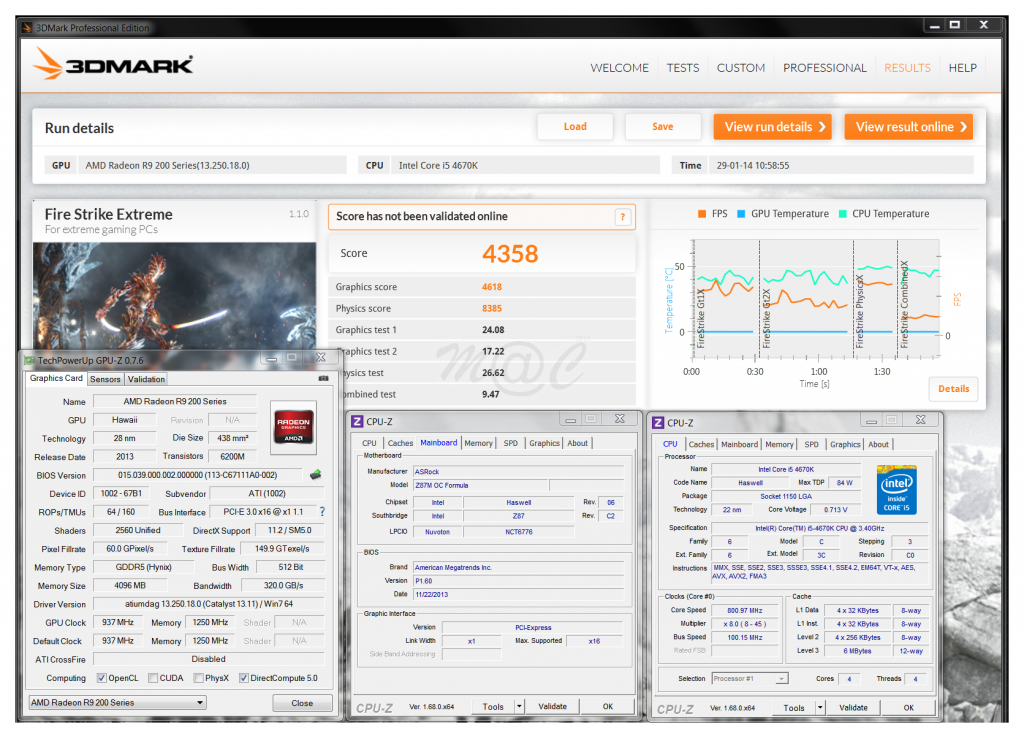Image resolution: width=1024 pixels, height=737 pixels.
Task: Click the score validation help question mark
Action: coord(622,217)
